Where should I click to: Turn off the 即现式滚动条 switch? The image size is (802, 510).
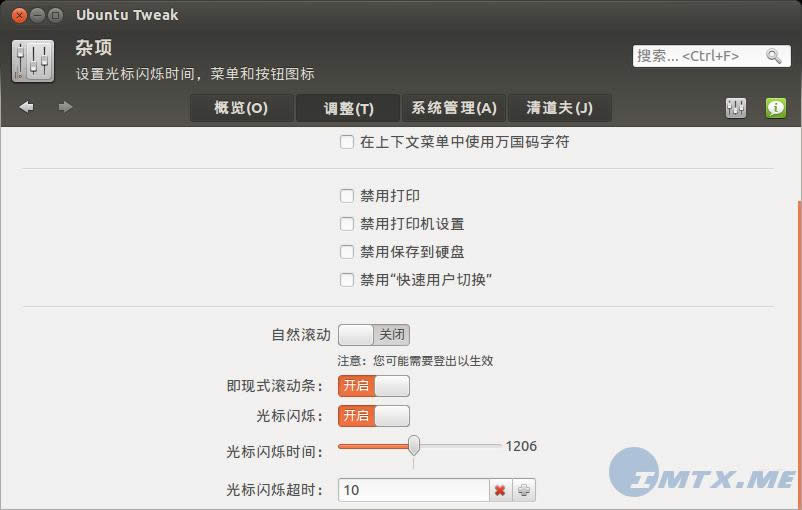pyautogui.click(x=374, y=386)
